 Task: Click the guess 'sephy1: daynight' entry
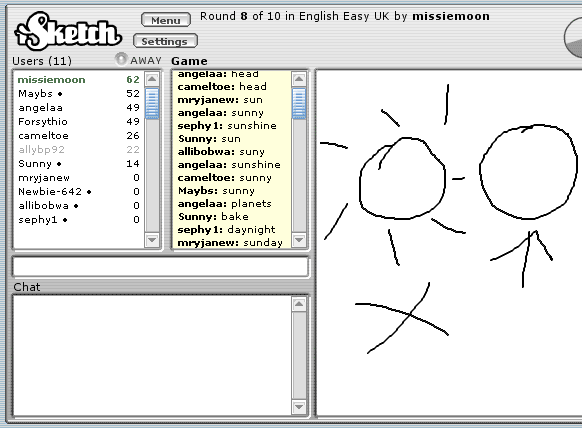point(226,230)
